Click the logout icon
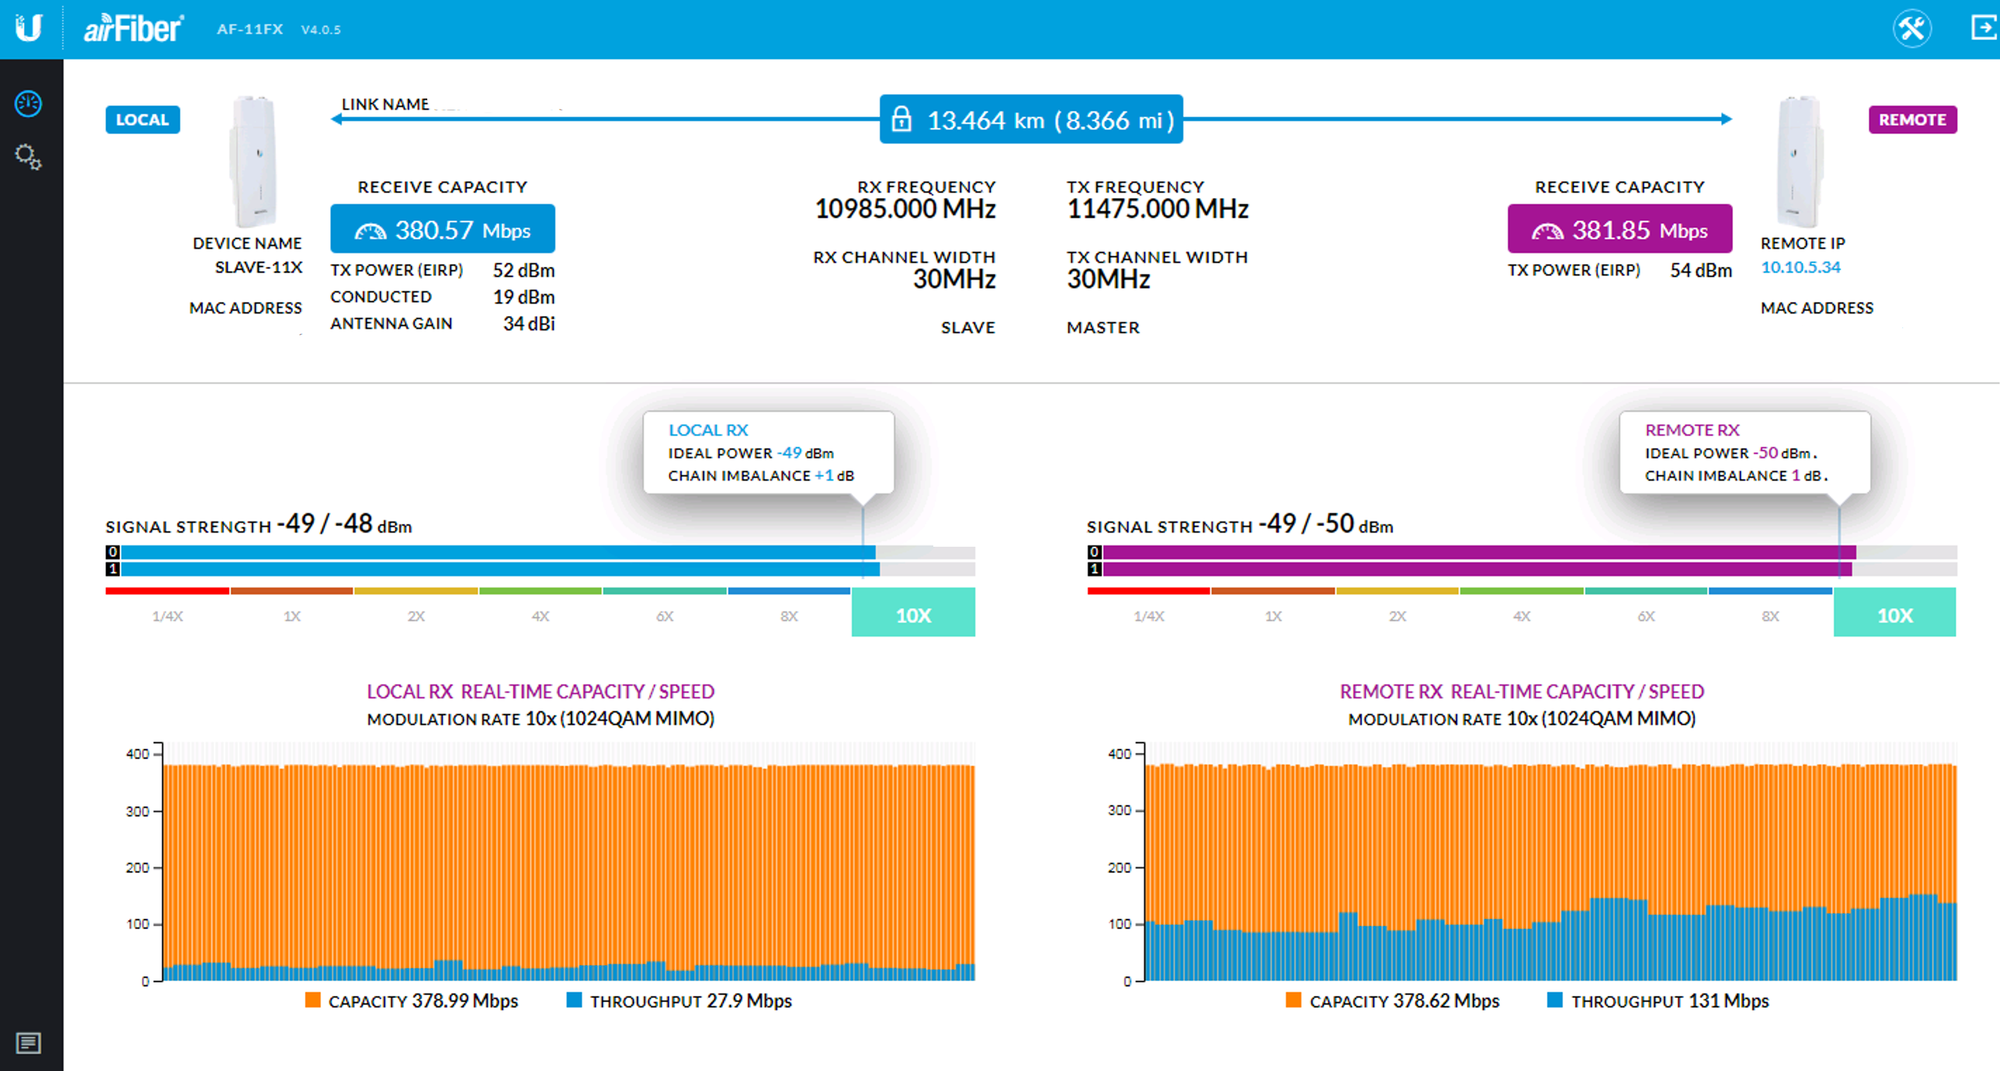 1982,28
